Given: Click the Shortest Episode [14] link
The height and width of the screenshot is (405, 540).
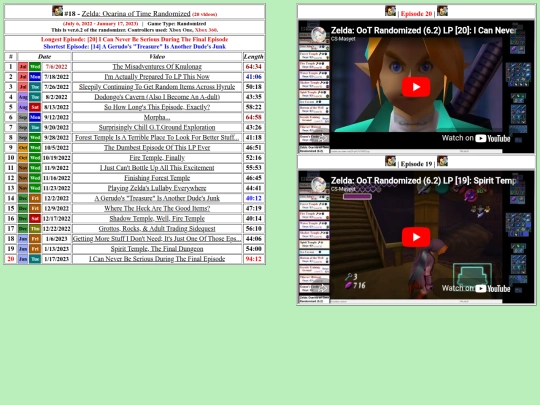Looking at the screenshot, I should coord(134,46).
